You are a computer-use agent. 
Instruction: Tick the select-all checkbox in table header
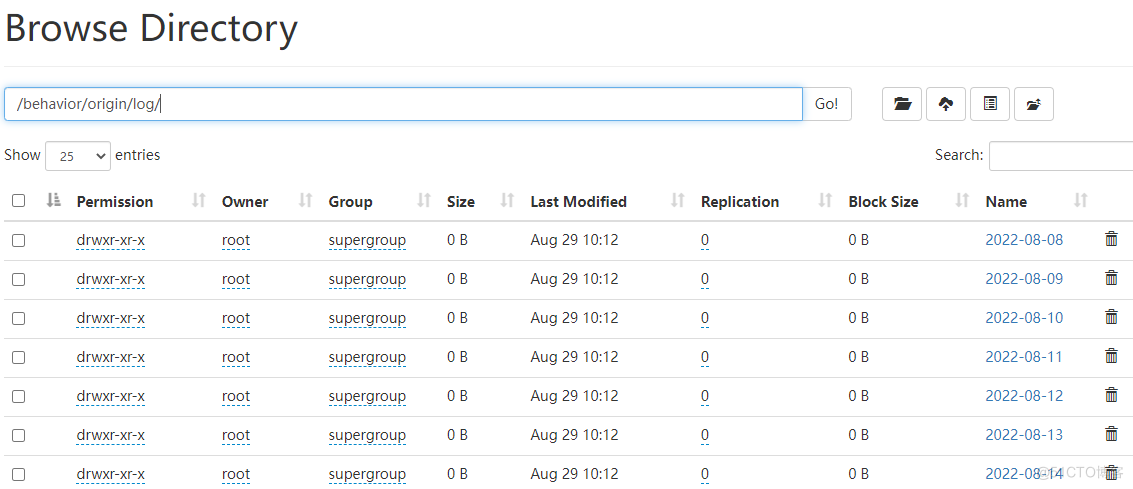tap(18, 201)
